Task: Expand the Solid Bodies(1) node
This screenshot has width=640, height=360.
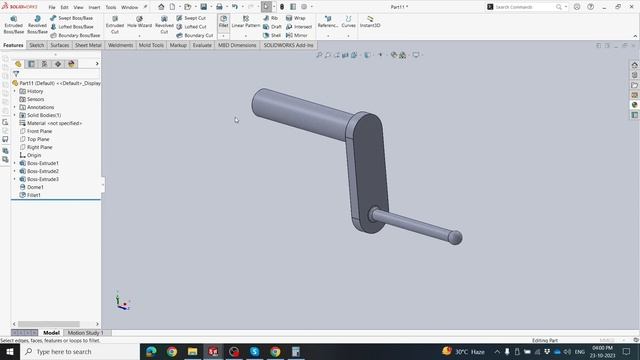Action: pos(15,115)
